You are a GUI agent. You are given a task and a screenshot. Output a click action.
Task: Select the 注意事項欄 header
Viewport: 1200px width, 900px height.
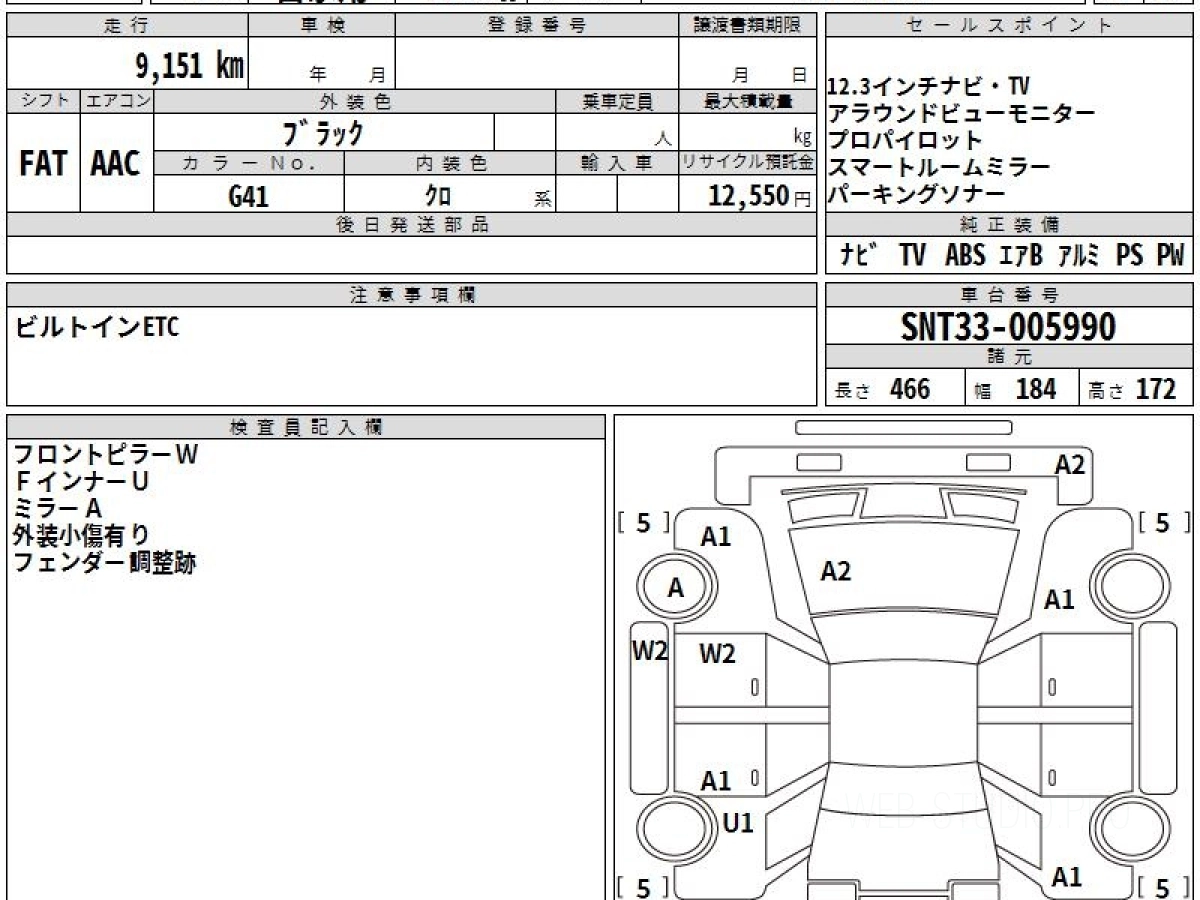412,294
